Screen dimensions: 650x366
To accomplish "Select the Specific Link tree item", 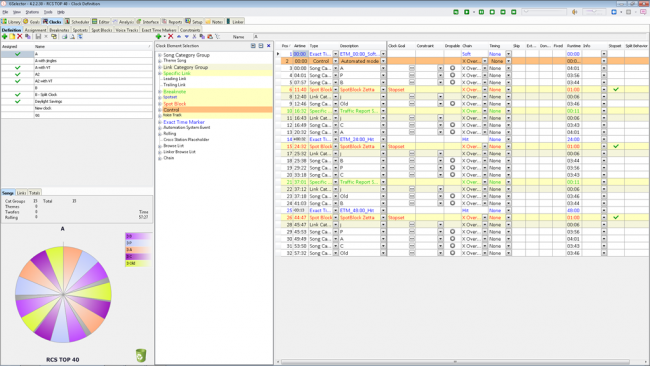I will [177, 73].
